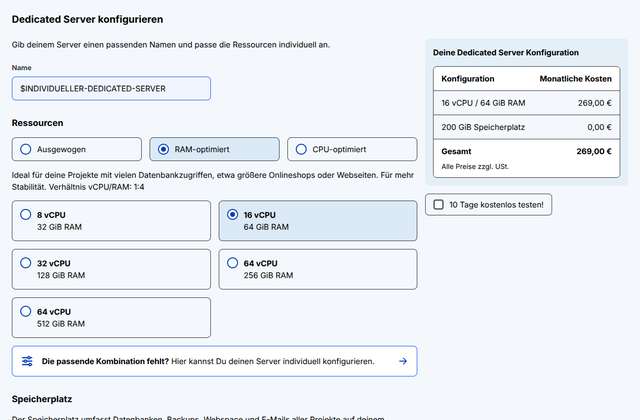The image size is (640, 420).
Task: Choose the 16 vCPU 64 GiB RAM option
Action: click(318, 221)
